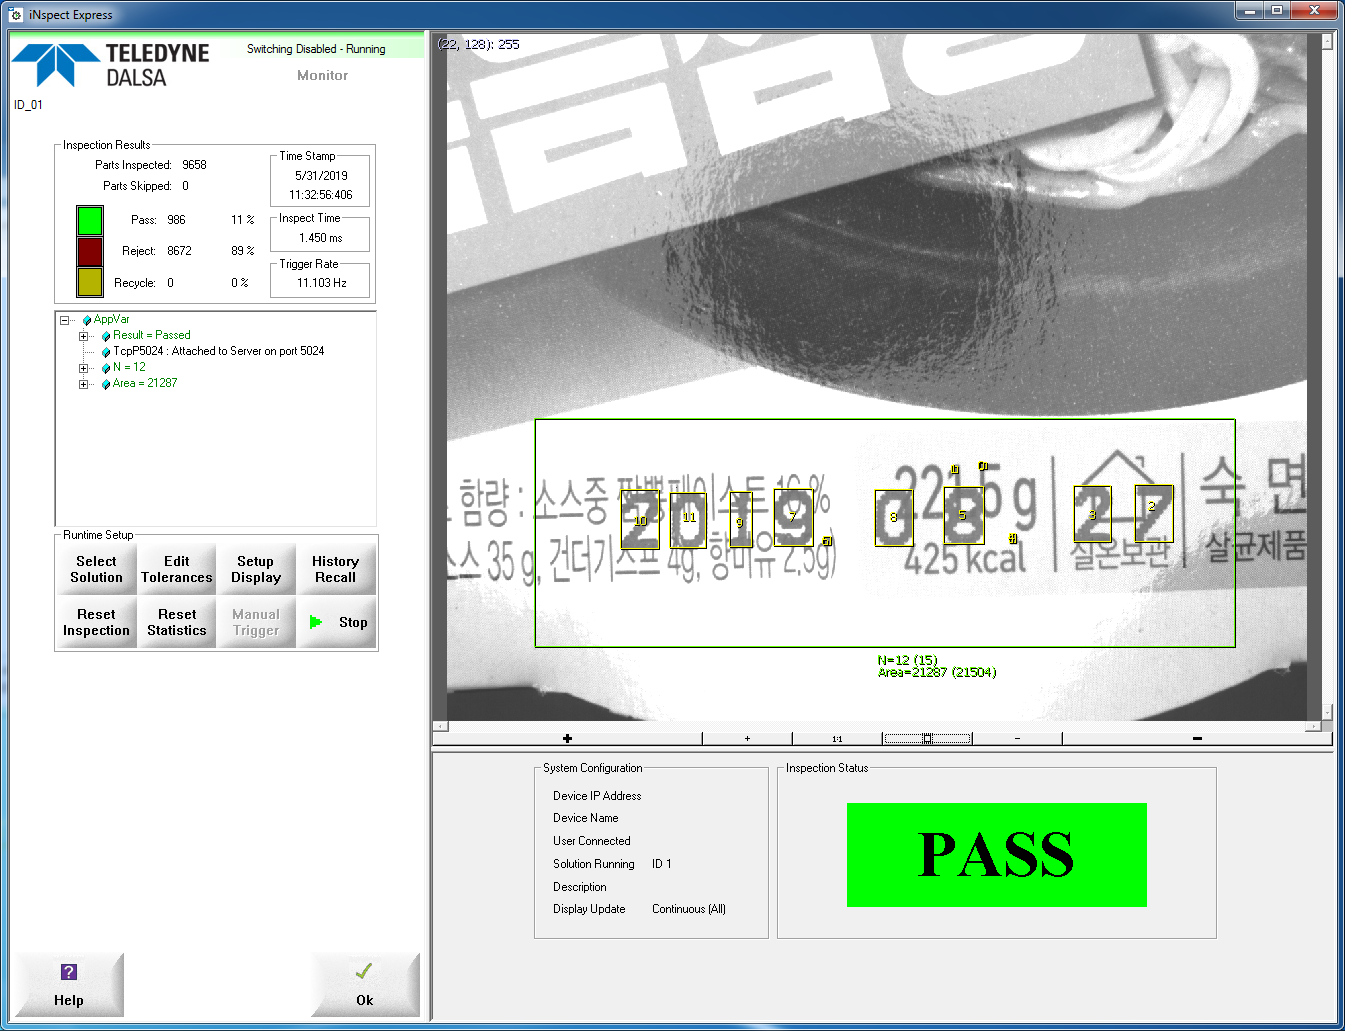Stop the running inspection
1345x1031 pixels.
[337, 622]
